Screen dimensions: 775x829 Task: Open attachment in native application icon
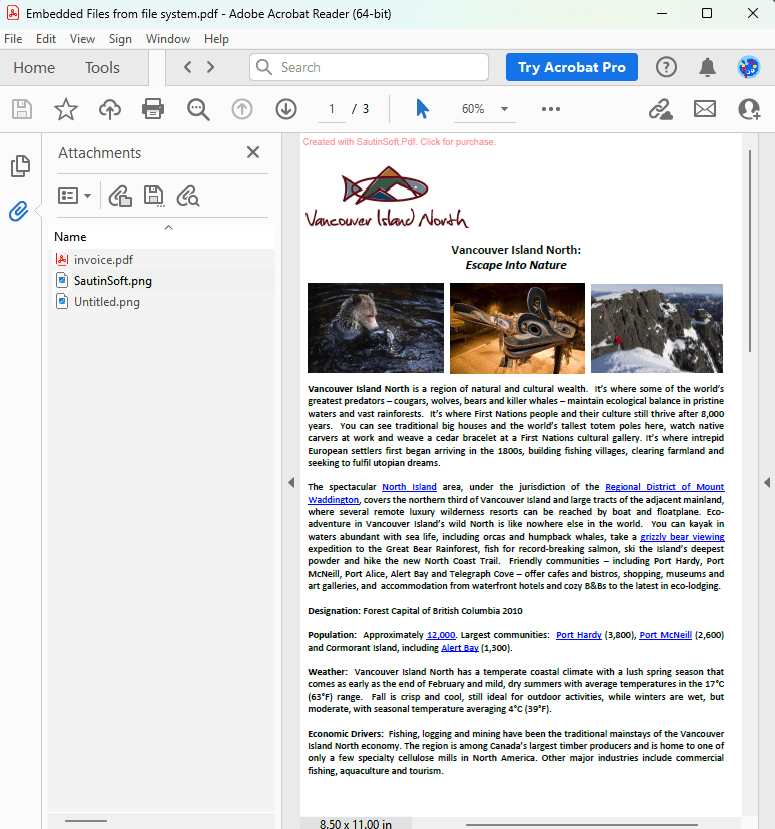(x=120, y=196)
